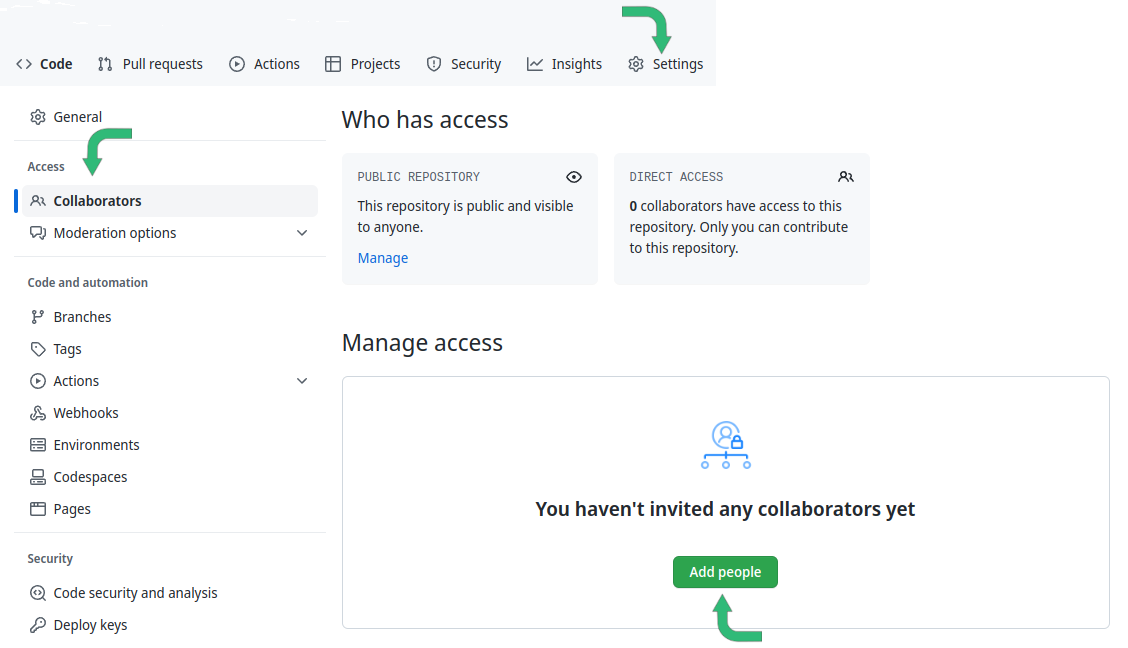
Task: Switch to the Actions tab in the top nav
Action: [x=265, y=64]
